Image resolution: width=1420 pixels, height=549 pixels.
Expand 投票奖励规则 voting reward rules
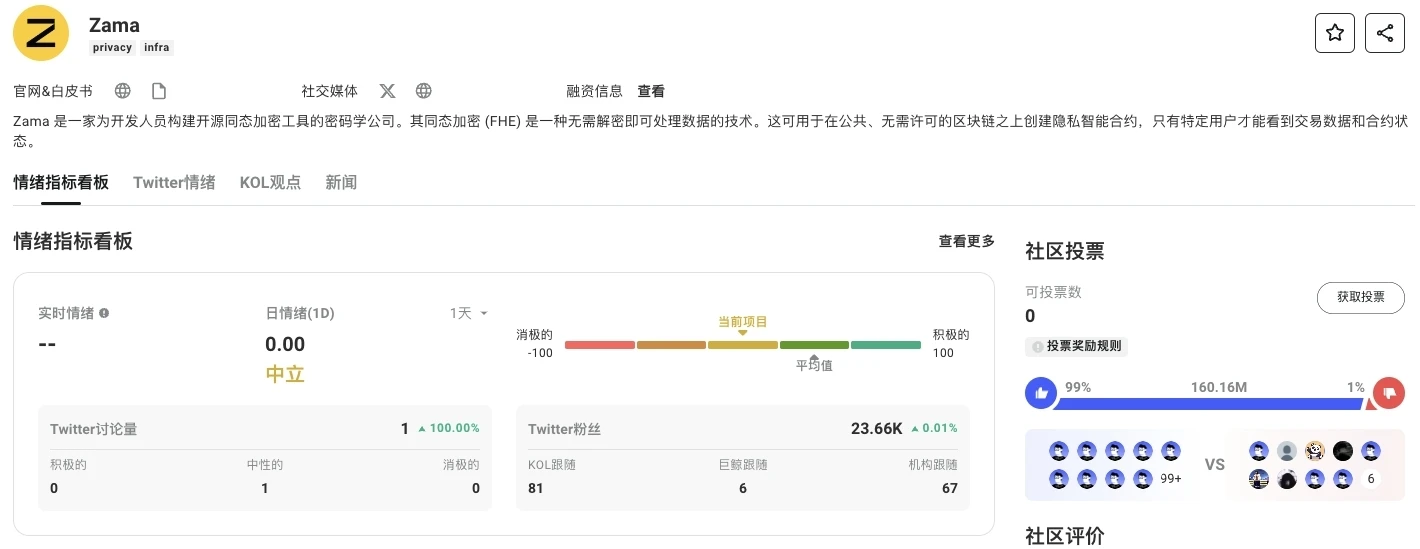(x=1076, y=346)
